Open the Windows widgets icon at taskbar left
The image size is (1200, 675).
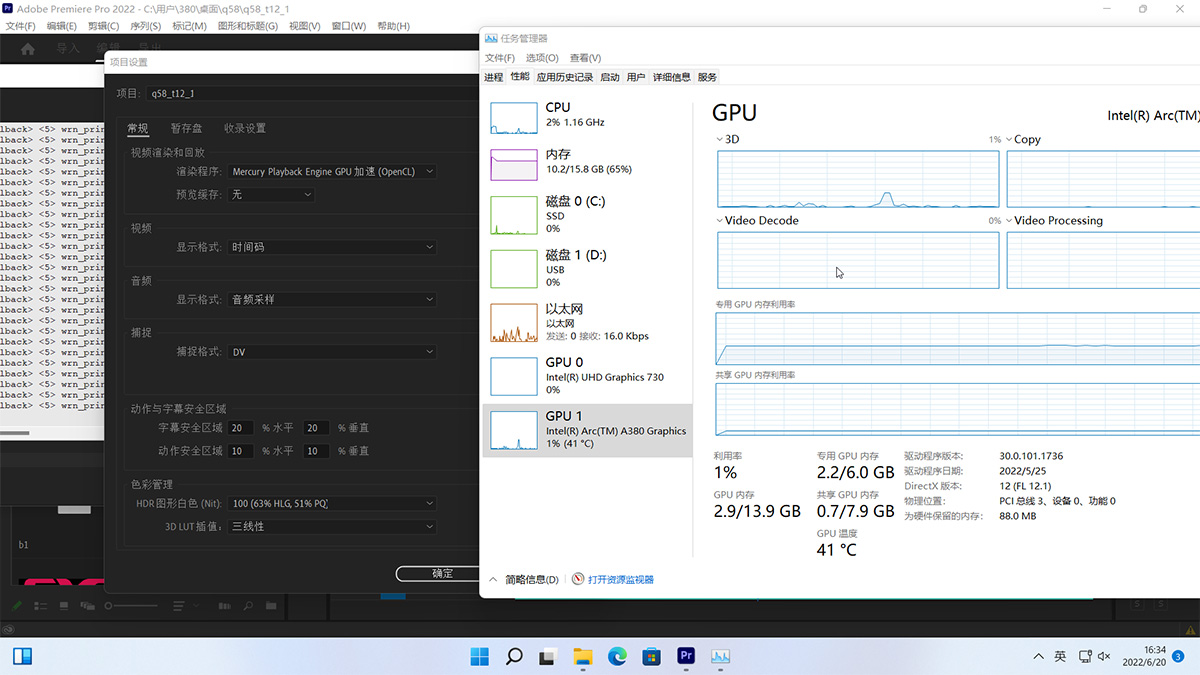[x=22, y=656]
